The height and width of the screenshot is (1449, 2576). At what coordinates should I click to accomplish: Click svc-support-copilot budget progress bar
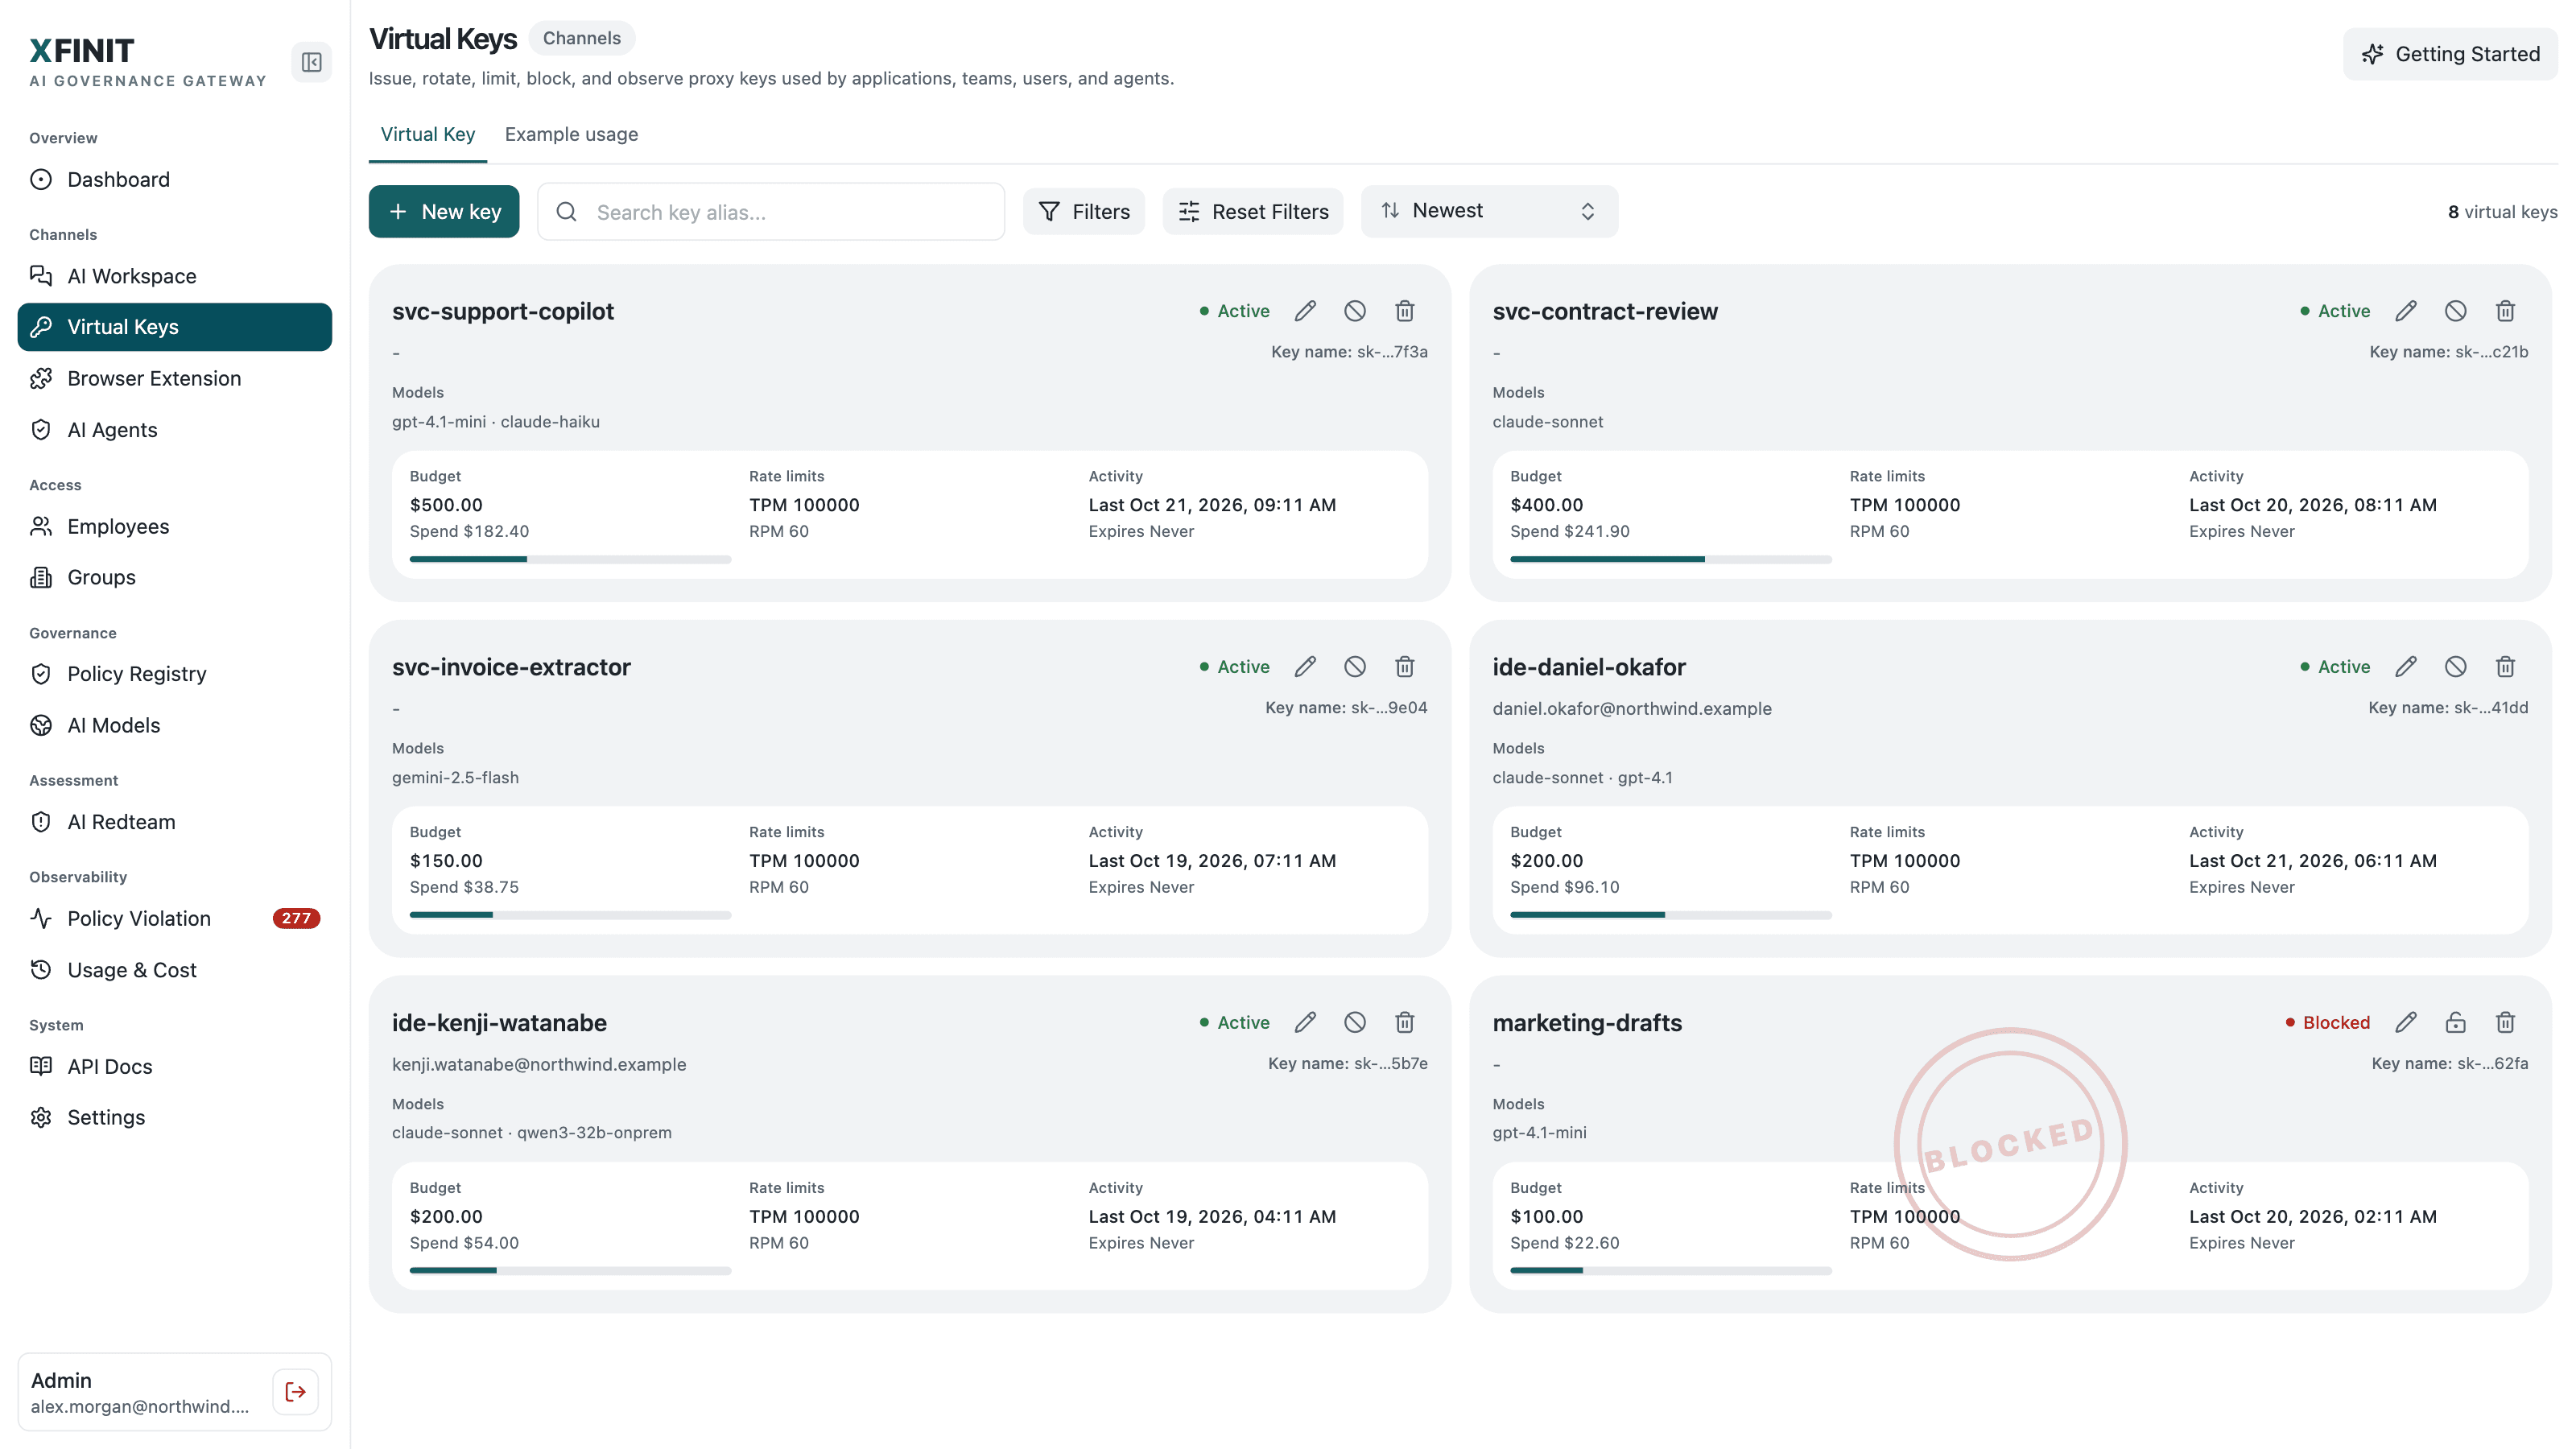click(570, 560)
